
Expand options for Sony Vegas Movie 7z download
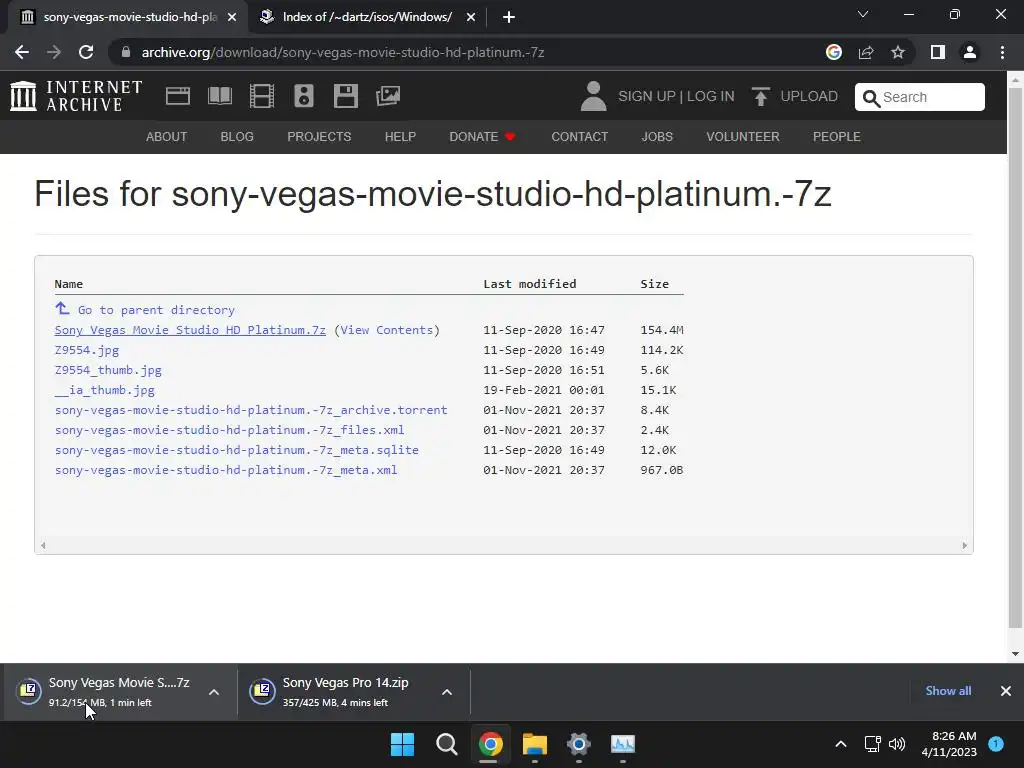coord(214,692)
